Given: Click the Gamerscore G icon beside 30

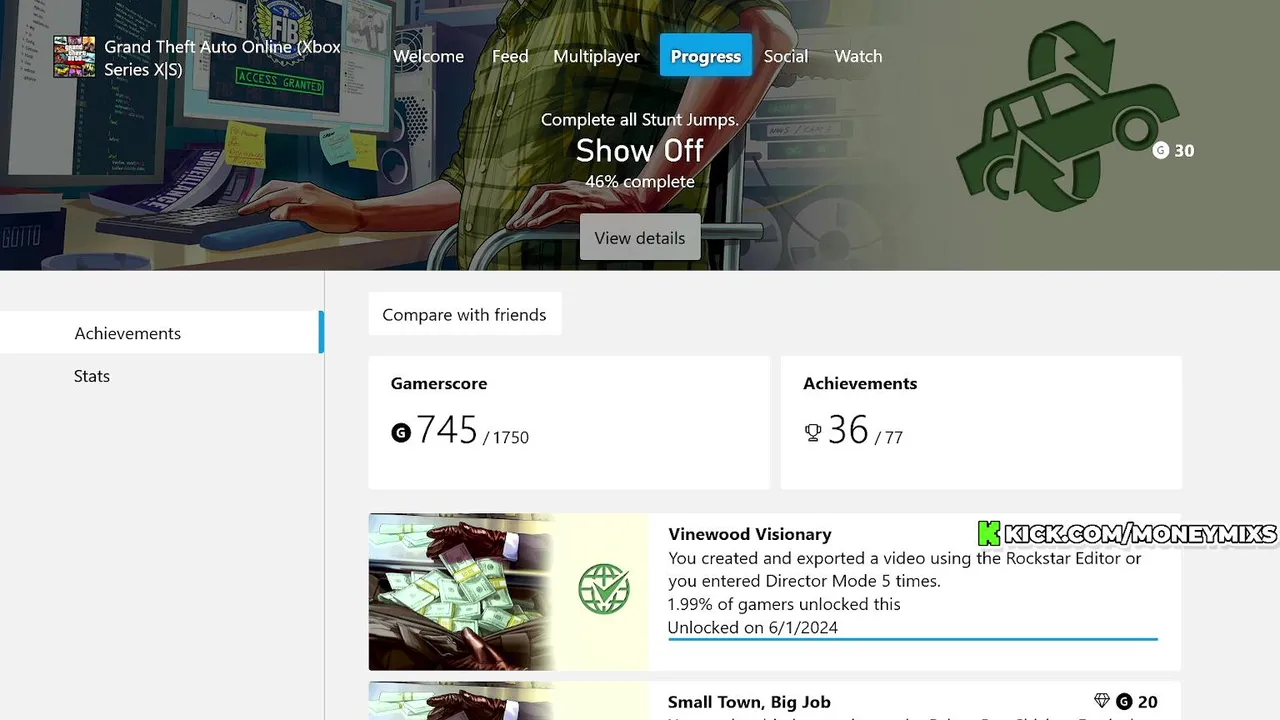Looking at the screenshot, I should (1160, 151).
